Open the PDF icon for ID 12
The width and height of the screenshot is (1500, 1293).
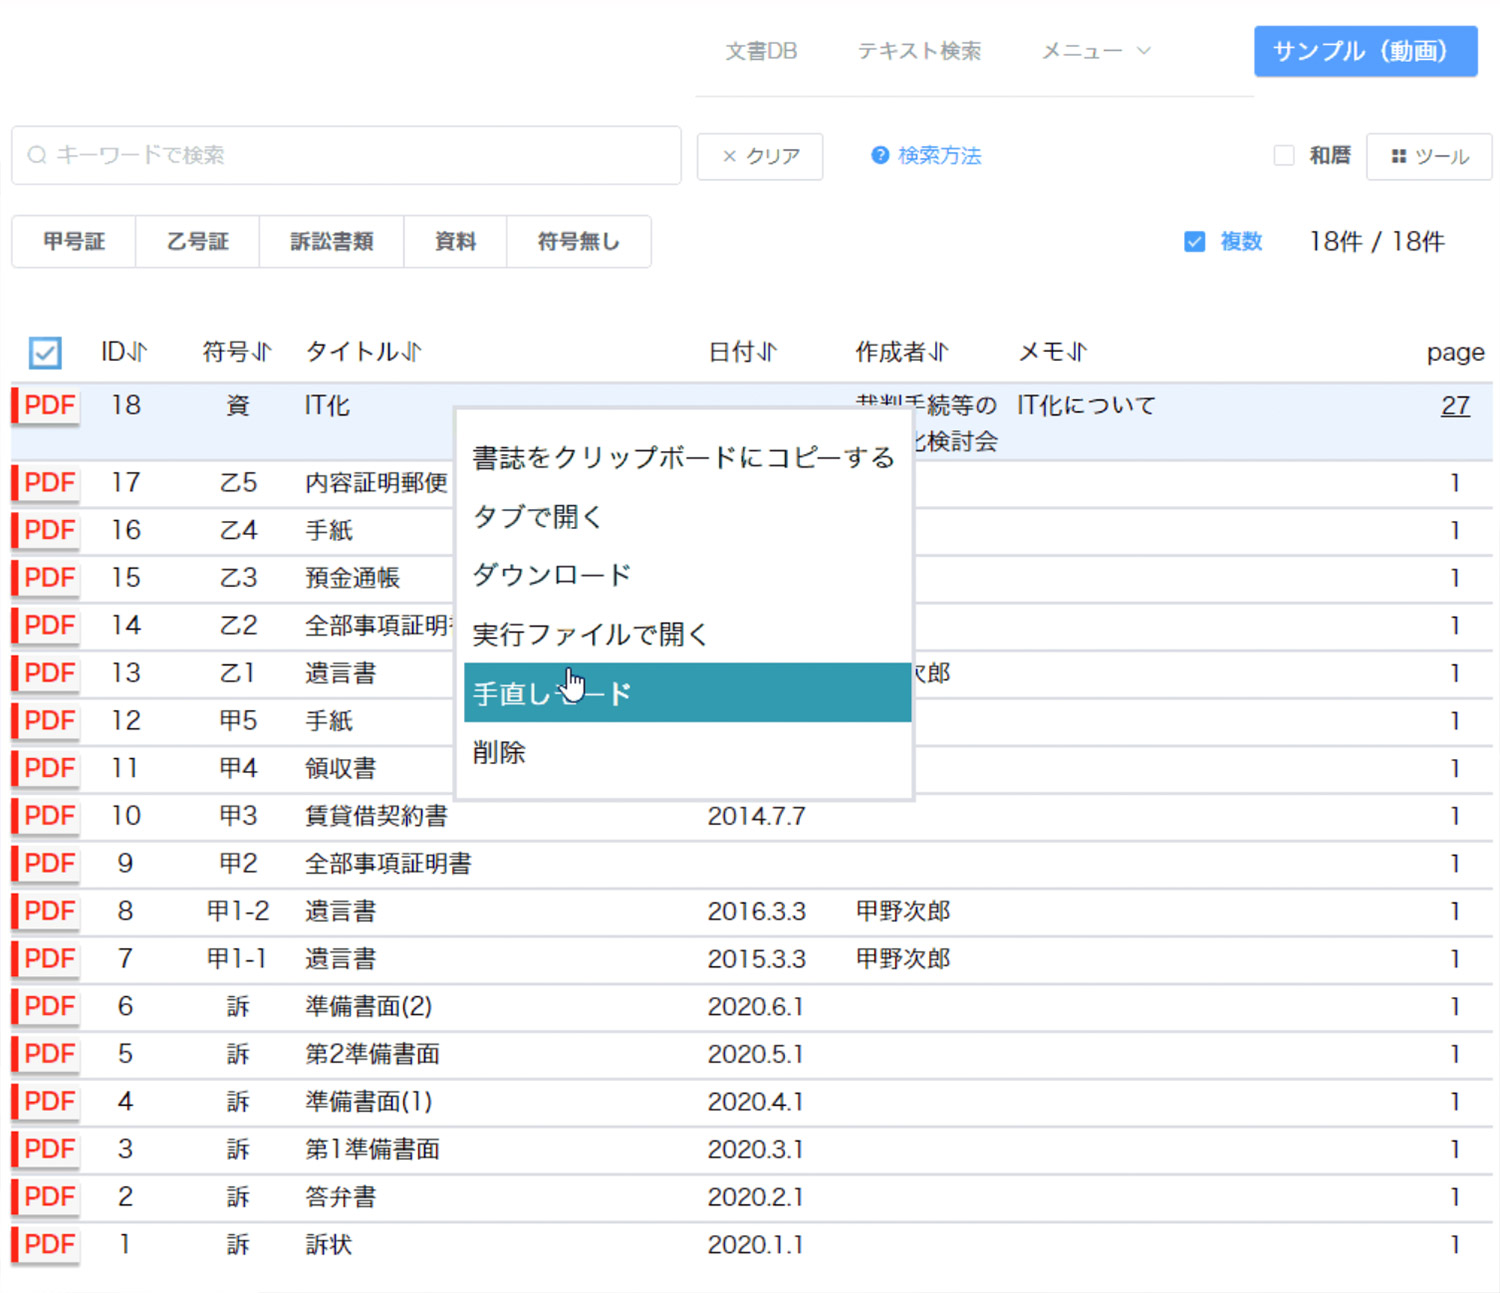pos(46,721)
